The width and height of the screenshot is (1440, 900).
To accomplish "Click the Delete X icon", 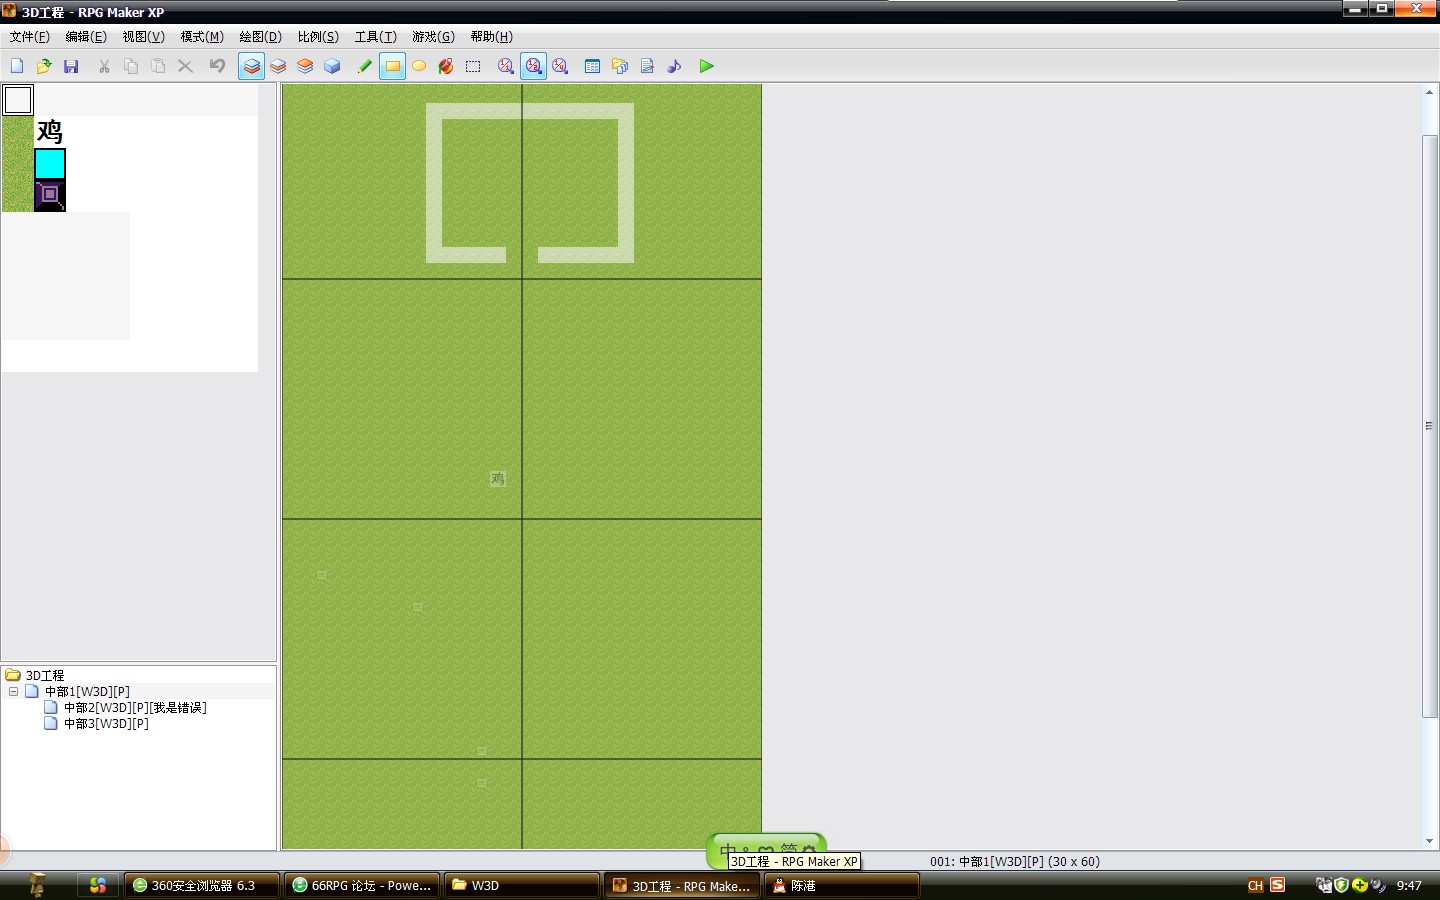I will [x=185, y=66].
